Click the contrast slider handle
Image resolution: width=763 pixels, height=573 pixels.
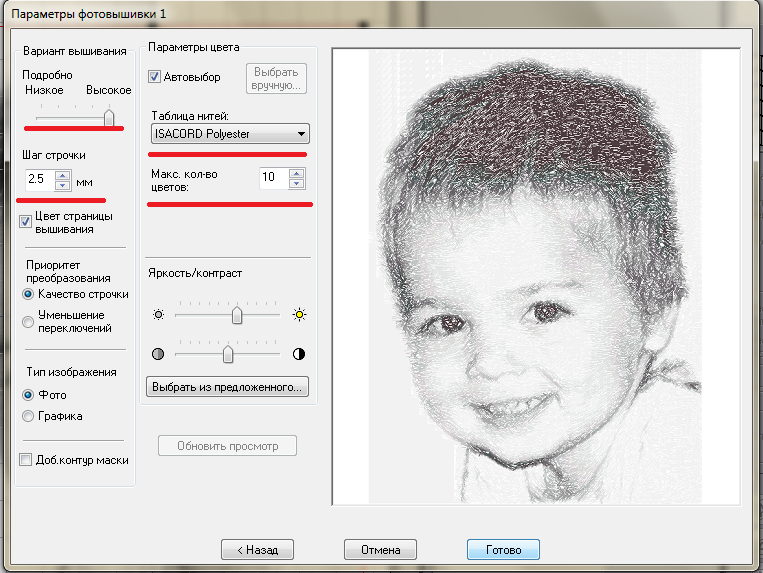[228, 354]
